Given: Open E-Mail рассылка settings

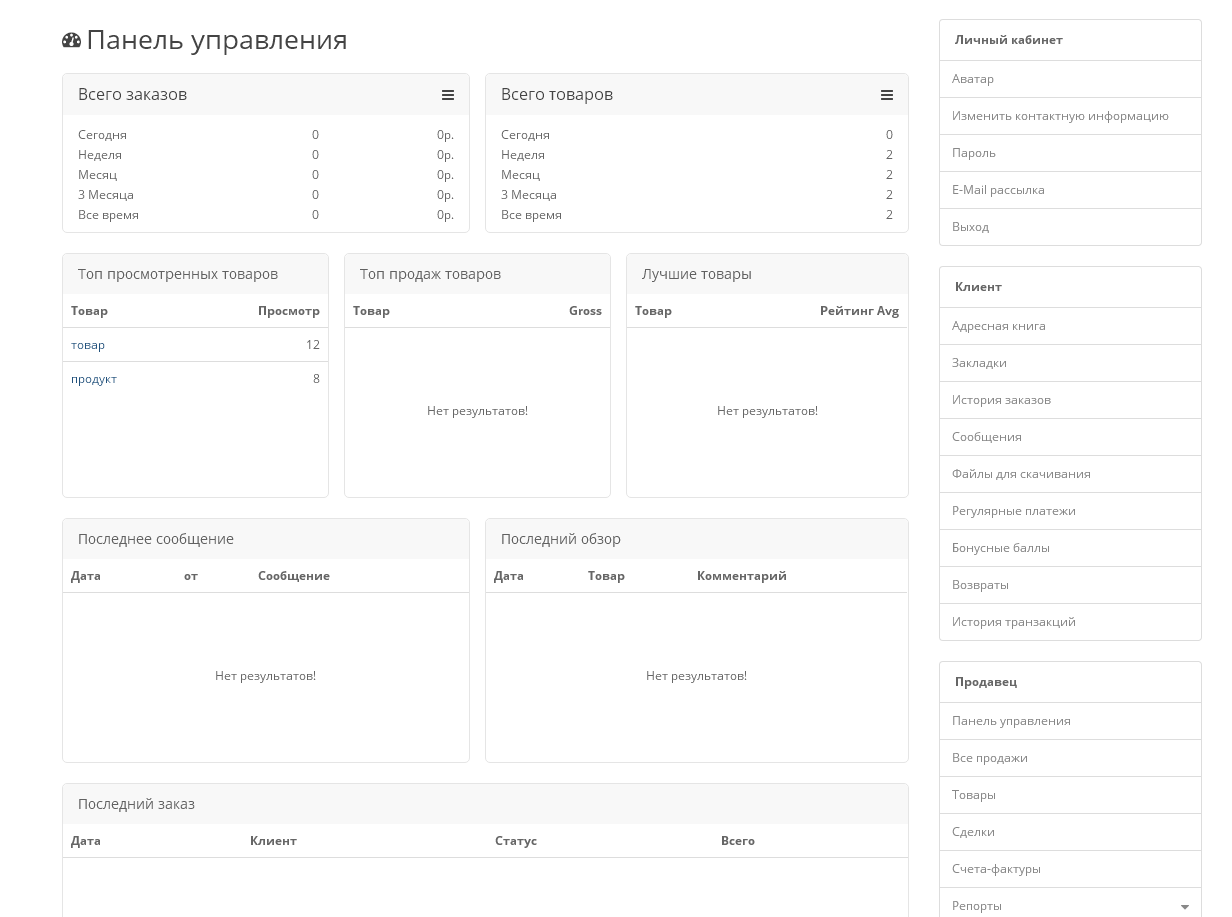Looking at the screenshot, I should [x=998, y=190].
